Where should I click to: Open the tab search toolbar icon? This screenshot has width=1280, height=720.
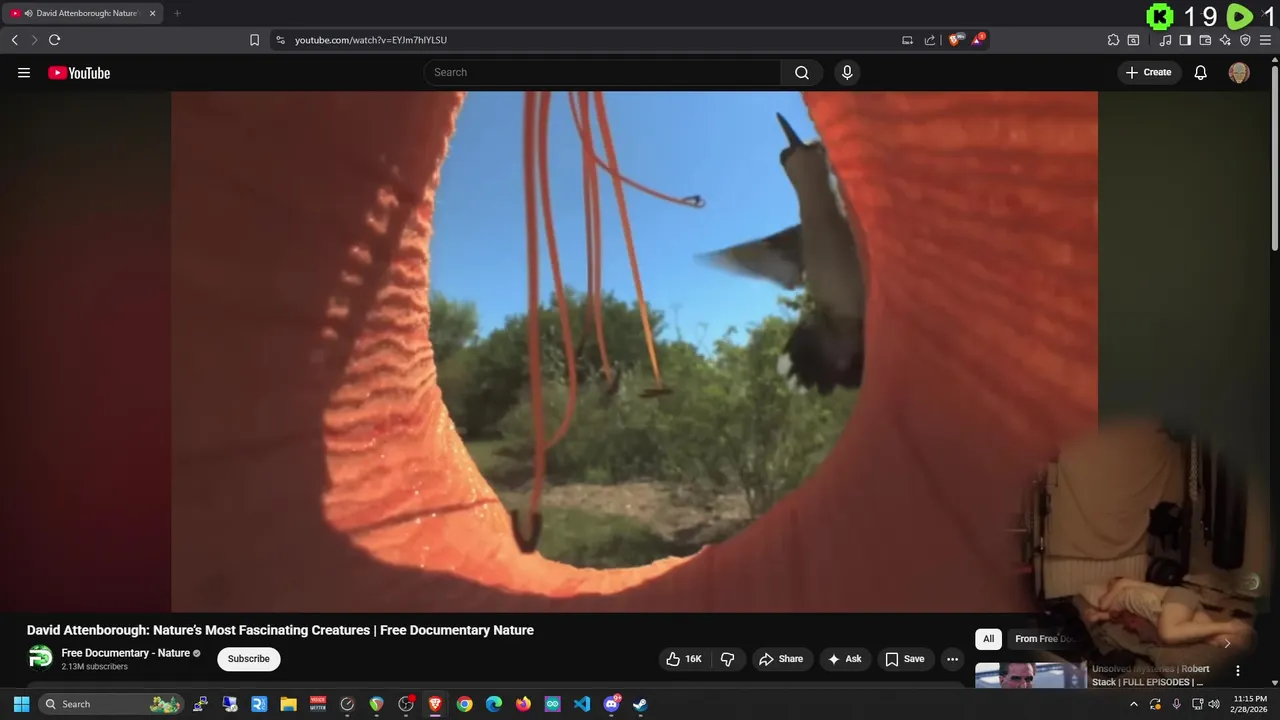coord(1133,40)
